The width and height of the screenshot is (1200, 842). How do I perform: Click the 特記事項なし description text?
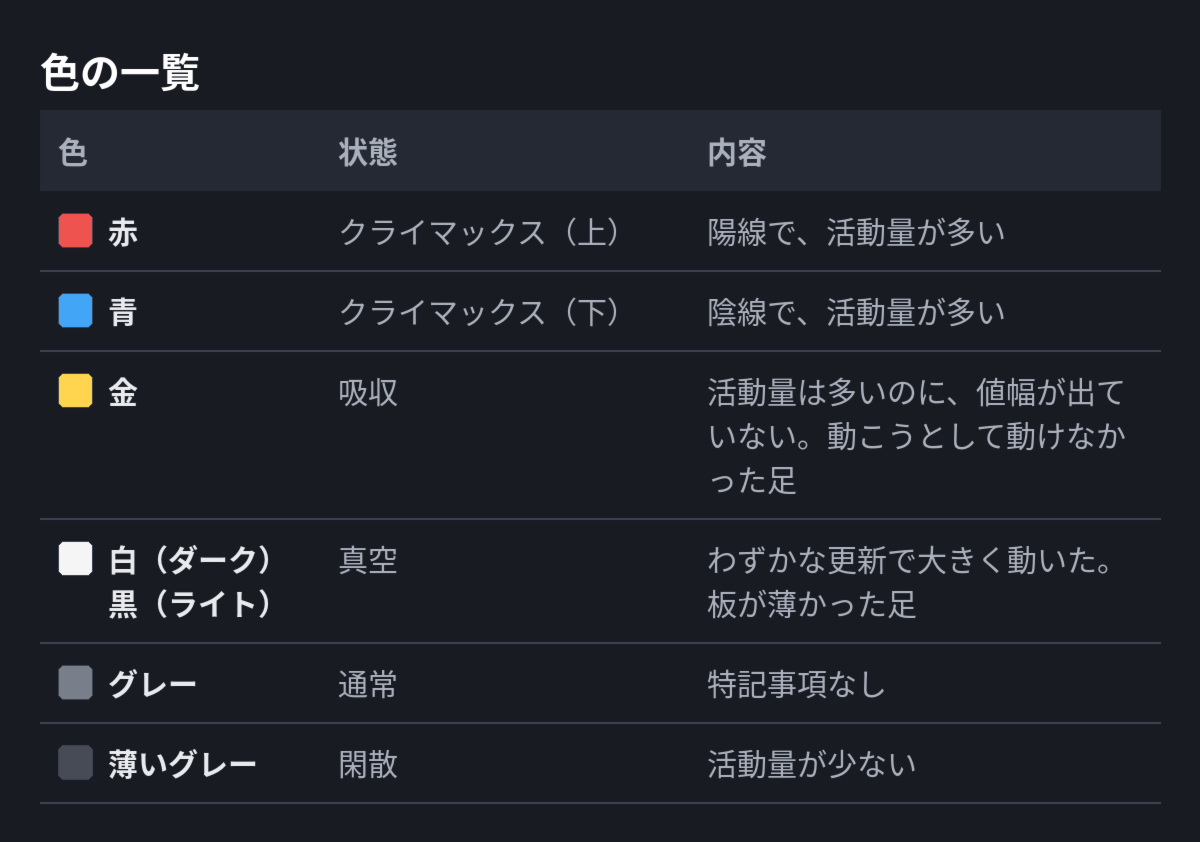(x=797, y=684)
